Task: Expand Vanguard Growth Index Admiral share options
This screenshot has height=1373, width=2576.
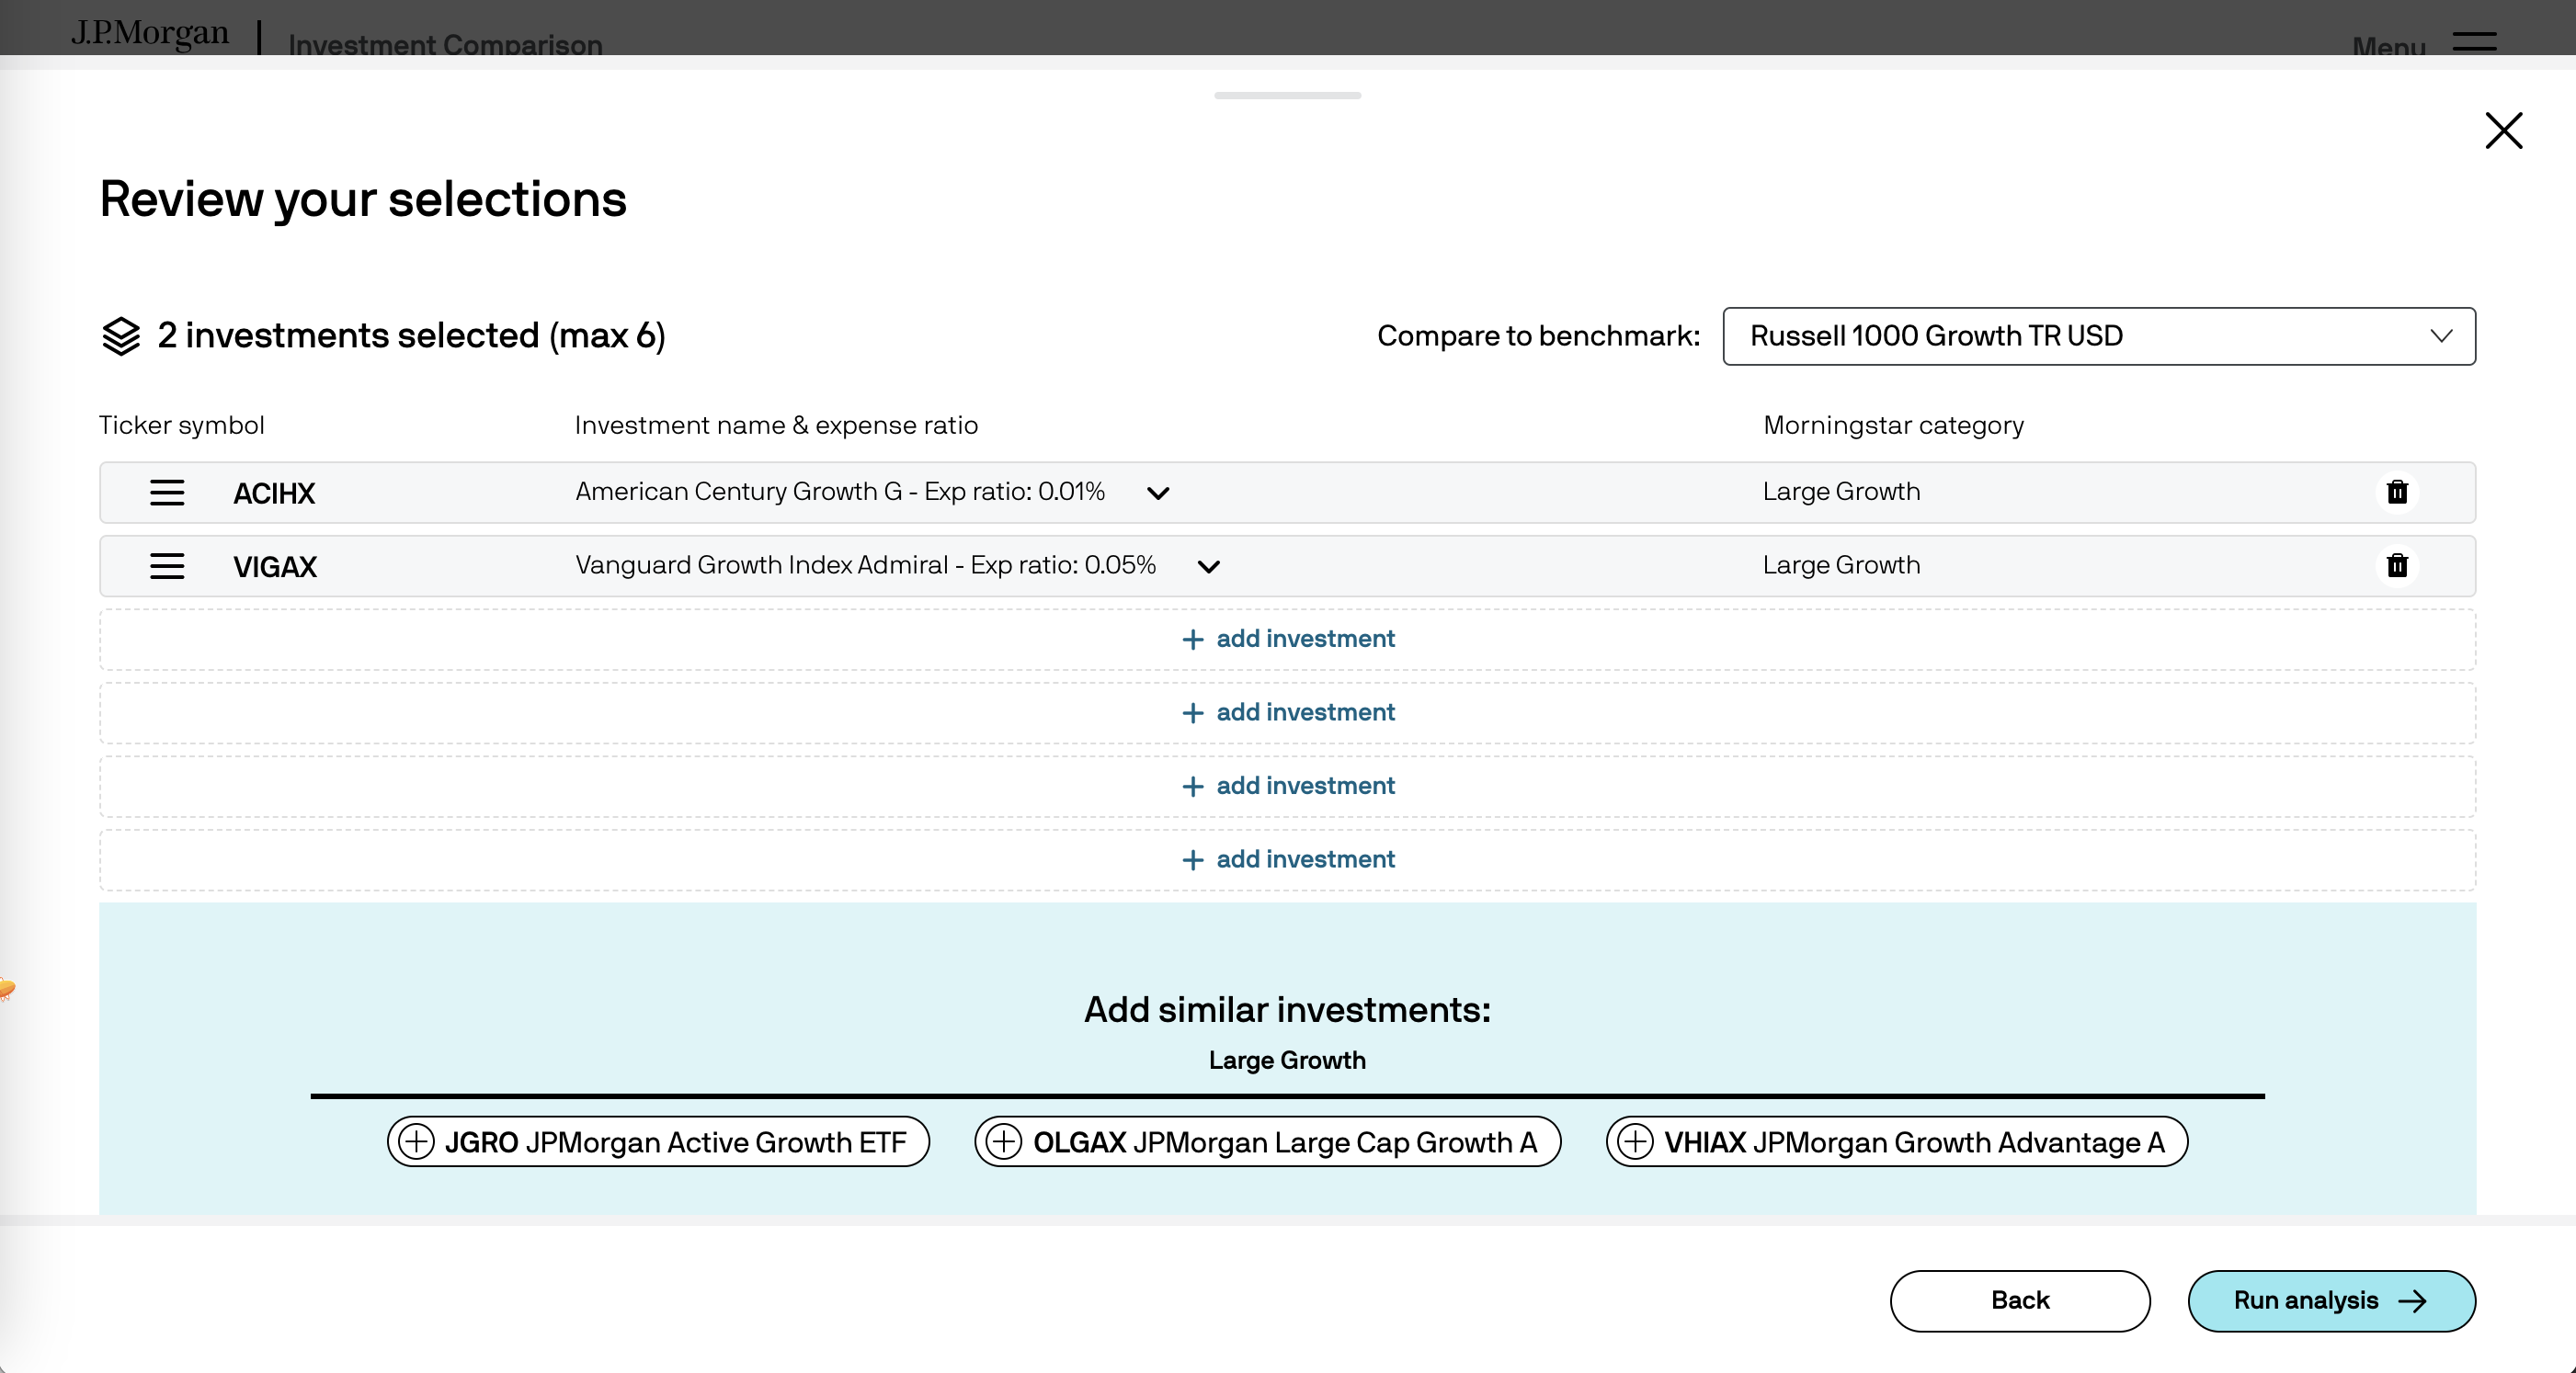Action: point(1208,567)
